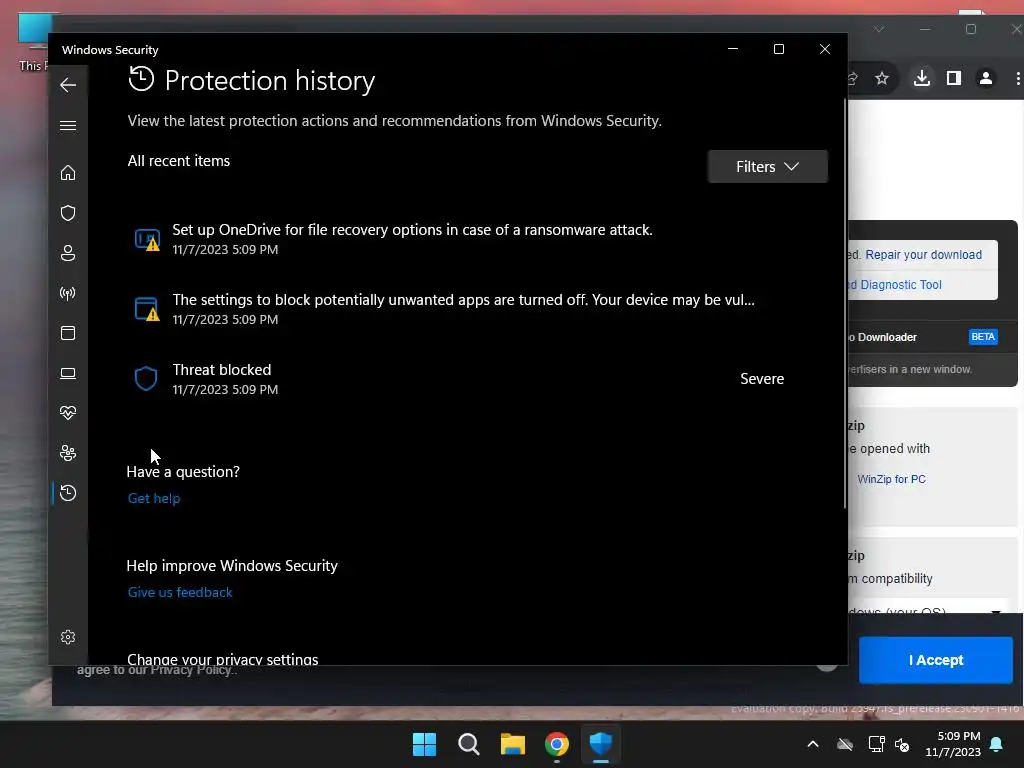Click the I Accept button in Chrome
This screenshot has height=768, width=1024.
coord(936,660)
